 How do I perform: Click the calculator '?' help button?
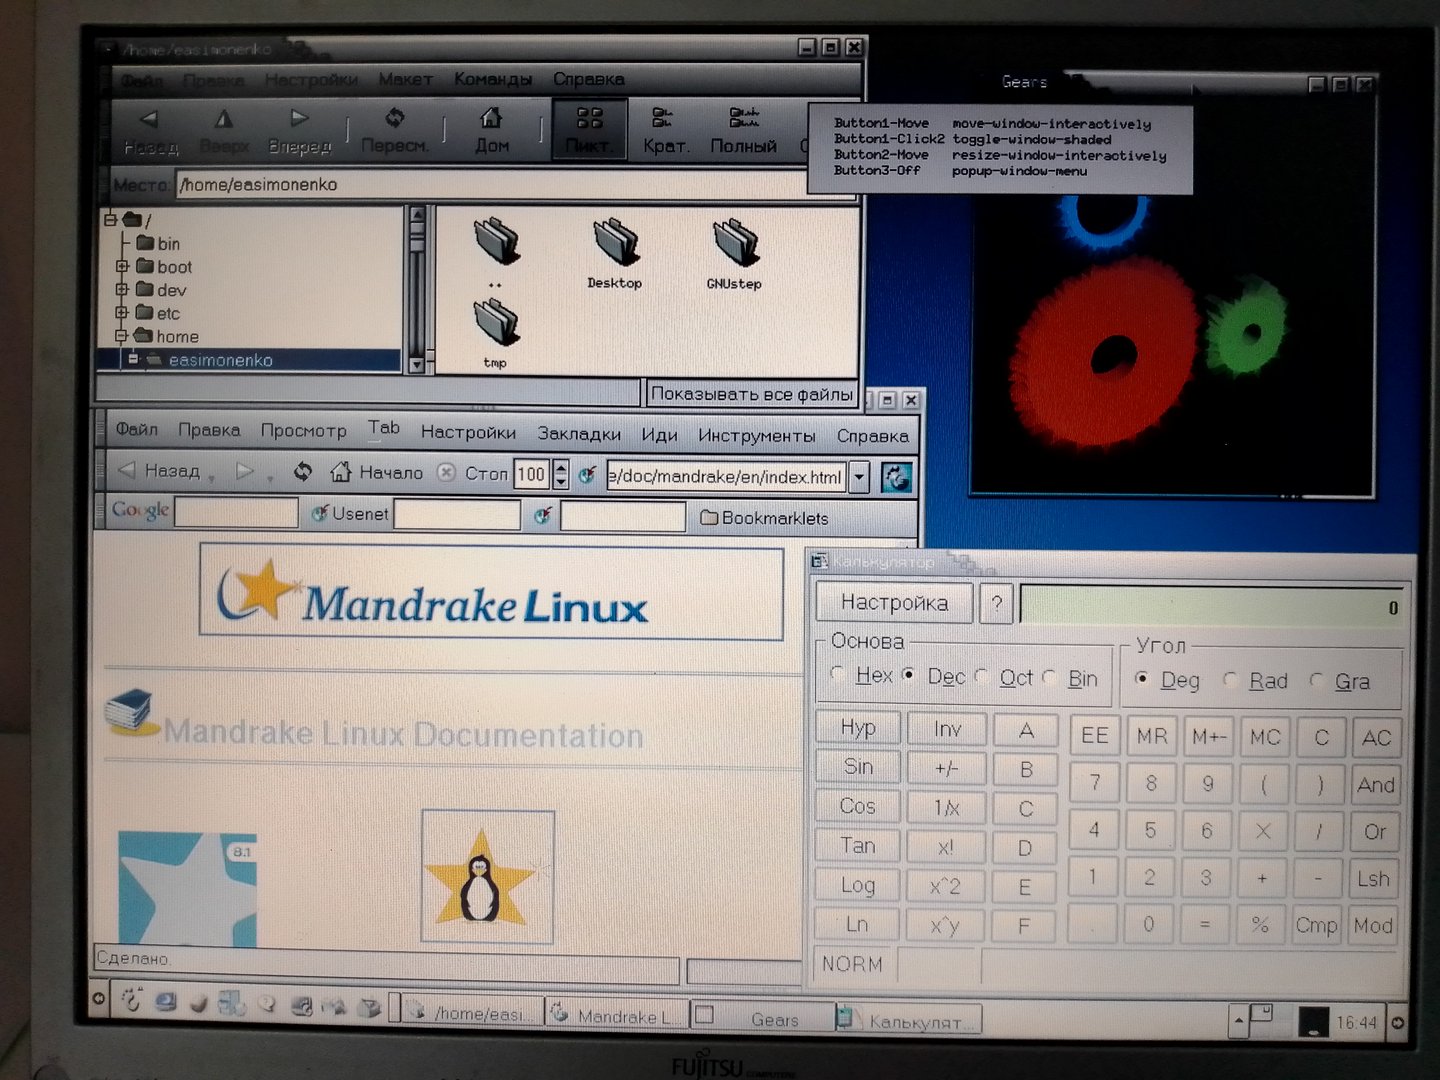[x=996, y=604]
